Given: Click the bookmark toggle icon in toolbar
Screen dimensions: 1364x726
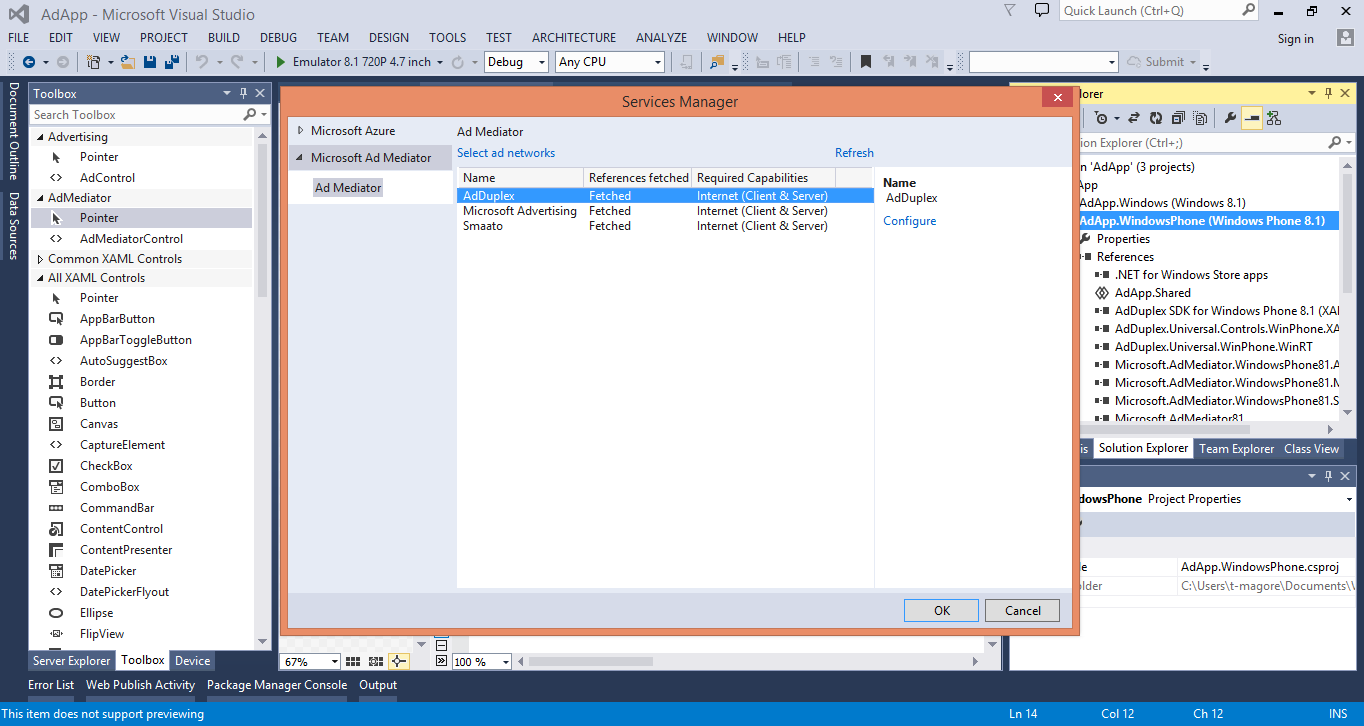Looking at the screenshot, I should pos(866,62).
